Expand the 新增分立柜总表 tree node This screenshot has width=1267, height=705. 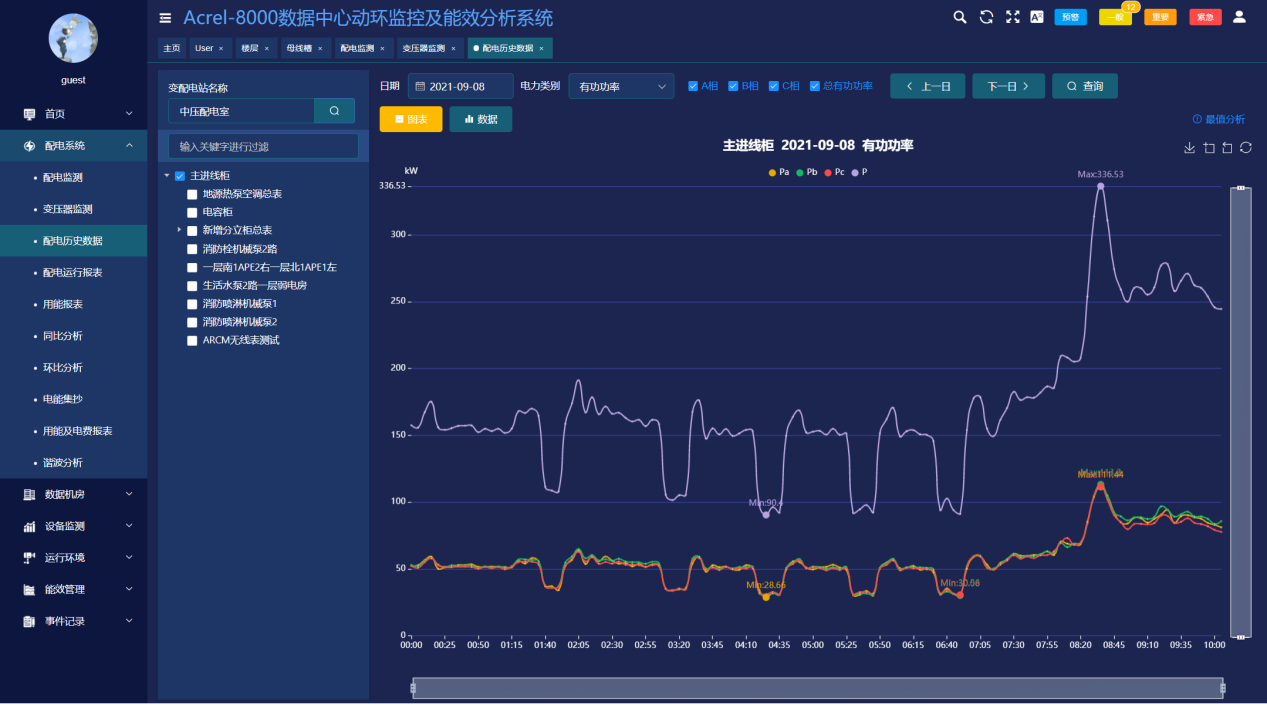[x=181, y=228]
